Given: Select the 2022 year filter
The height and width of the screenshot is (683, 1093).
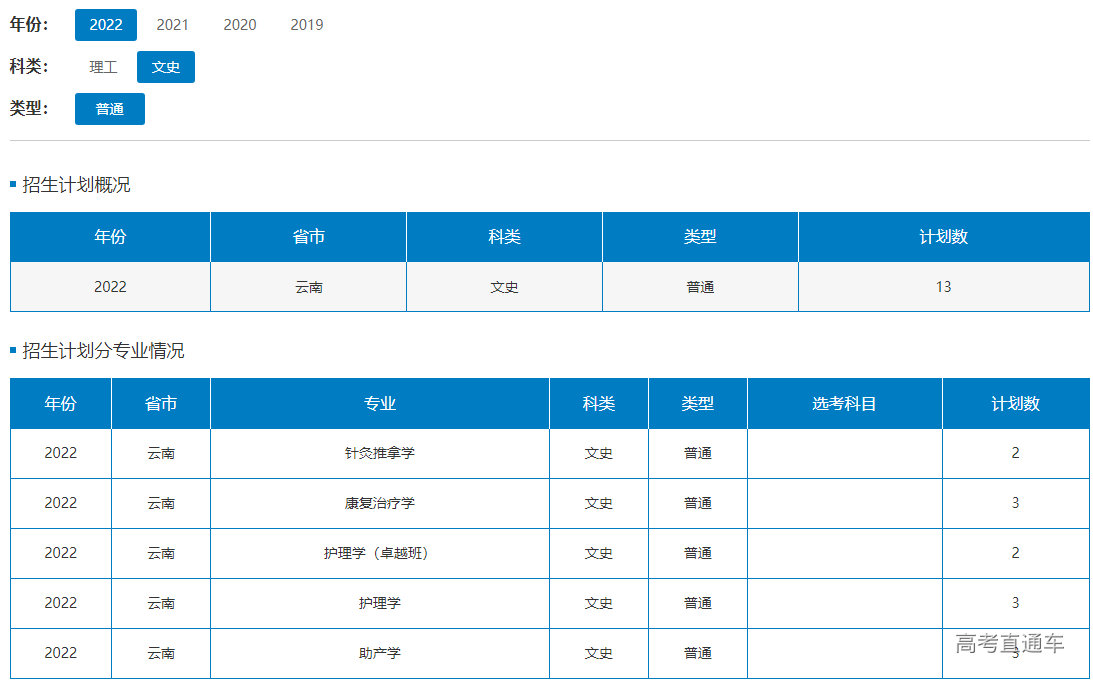Looking at the screenshot, I should (106, 25).
